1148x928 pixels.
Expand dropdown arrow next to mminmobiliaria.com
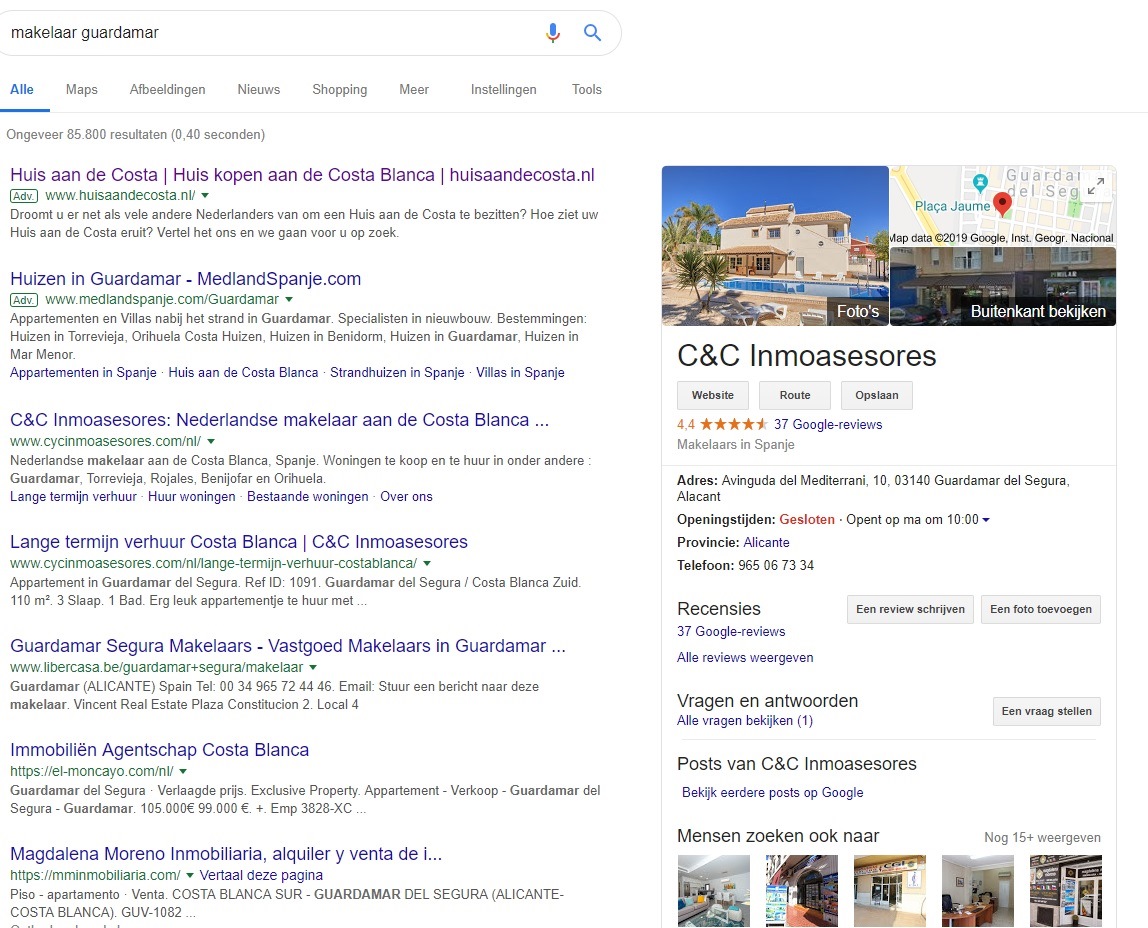pos(190,875)
